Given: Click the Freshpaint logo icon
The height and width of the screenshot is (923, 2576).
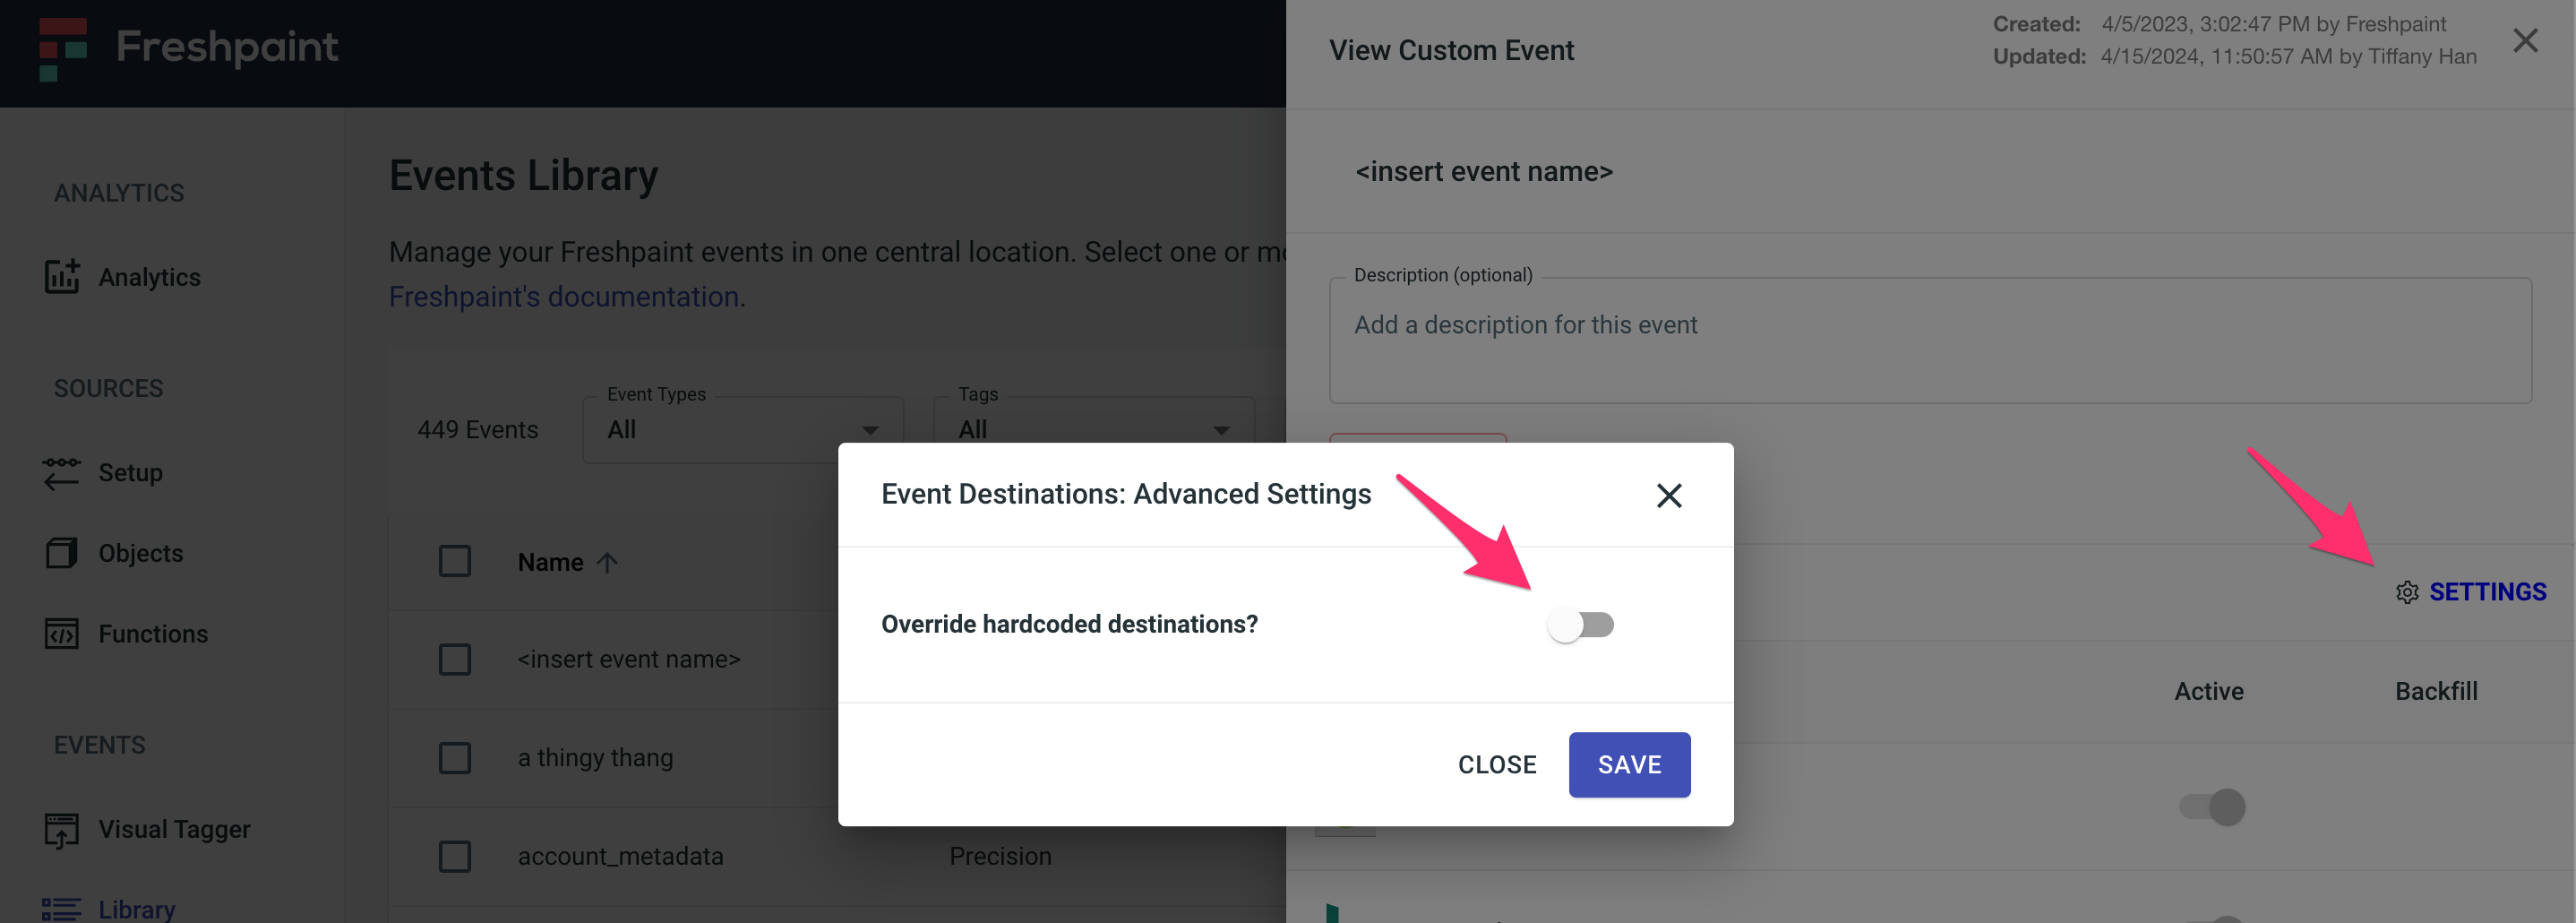Looking at the screenshot, I should click(x=63, y=47).
